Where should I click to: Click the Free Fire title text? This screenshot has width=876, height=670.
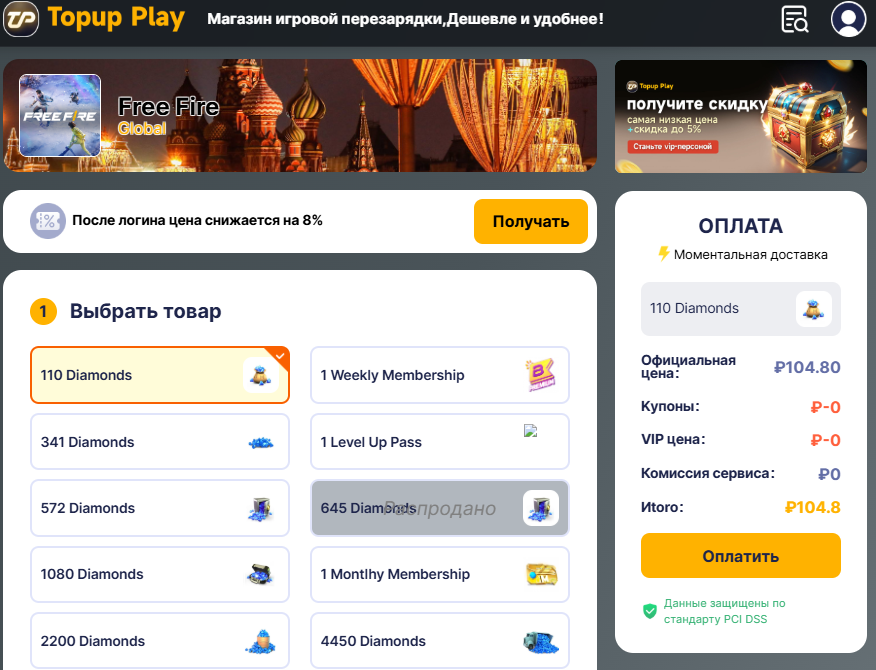click(169, 107)
